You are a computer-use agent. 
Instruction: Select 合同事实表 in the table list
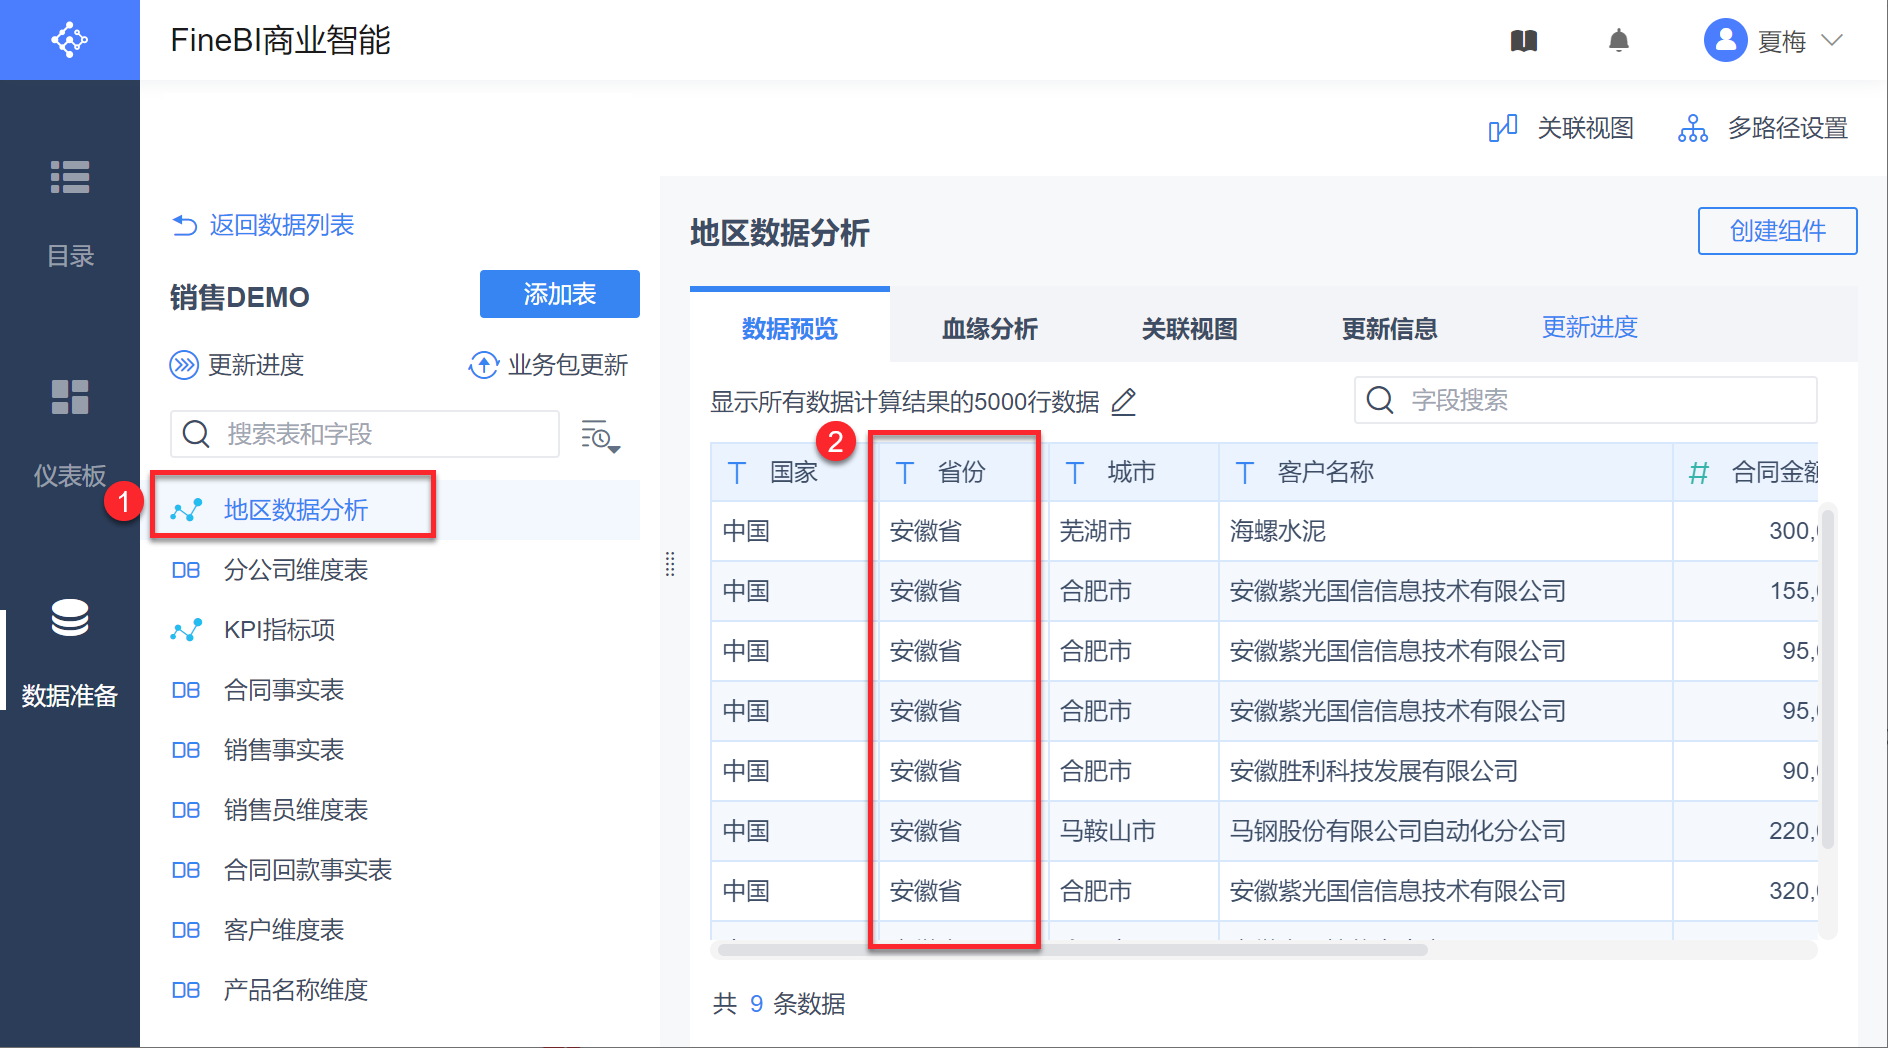[x=395, y=690]
